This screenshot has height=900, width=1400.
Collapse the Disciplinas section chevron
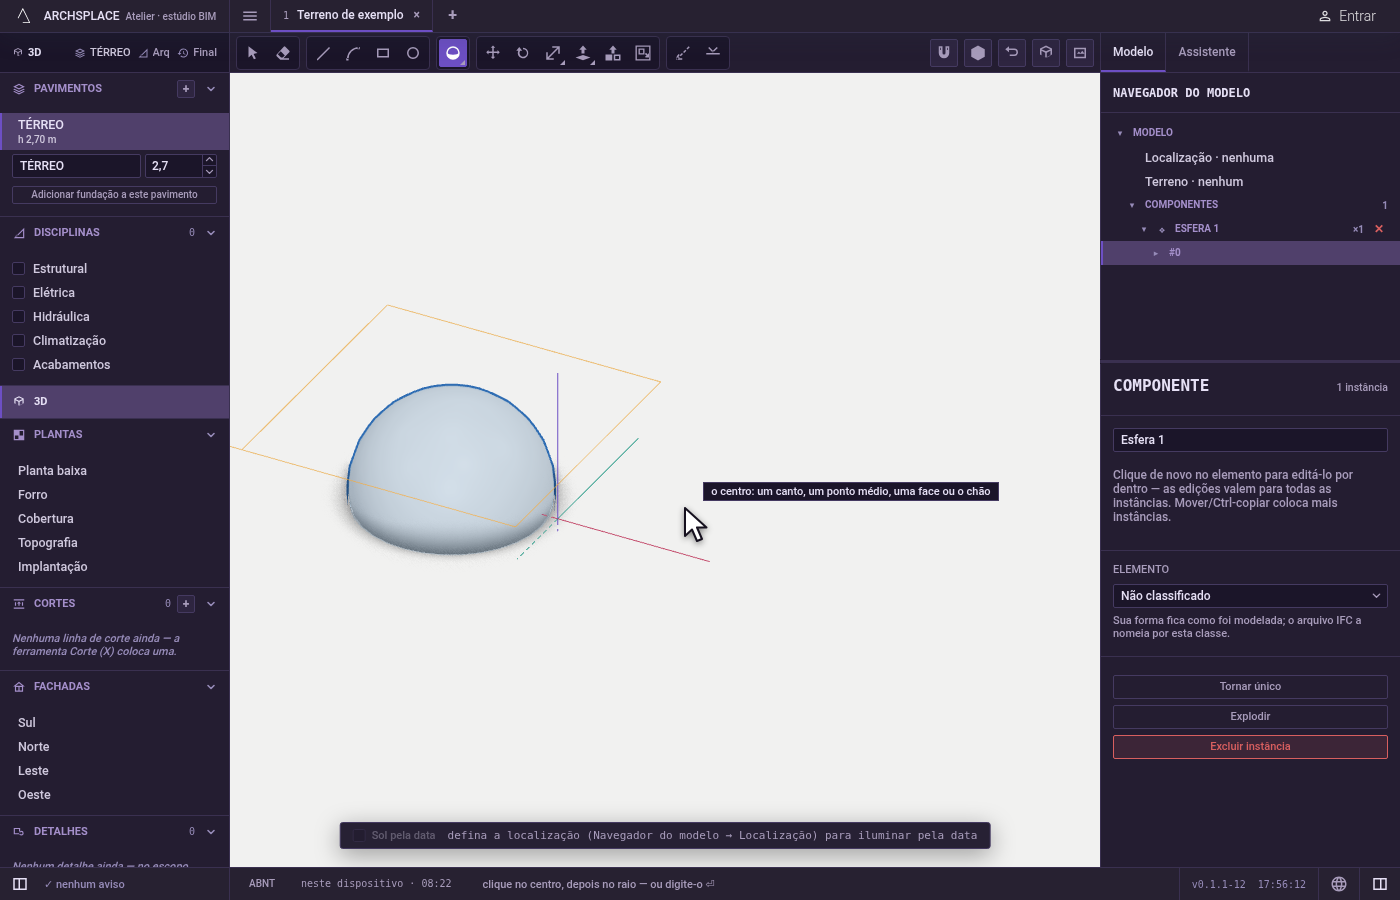[x=211, y=233]
